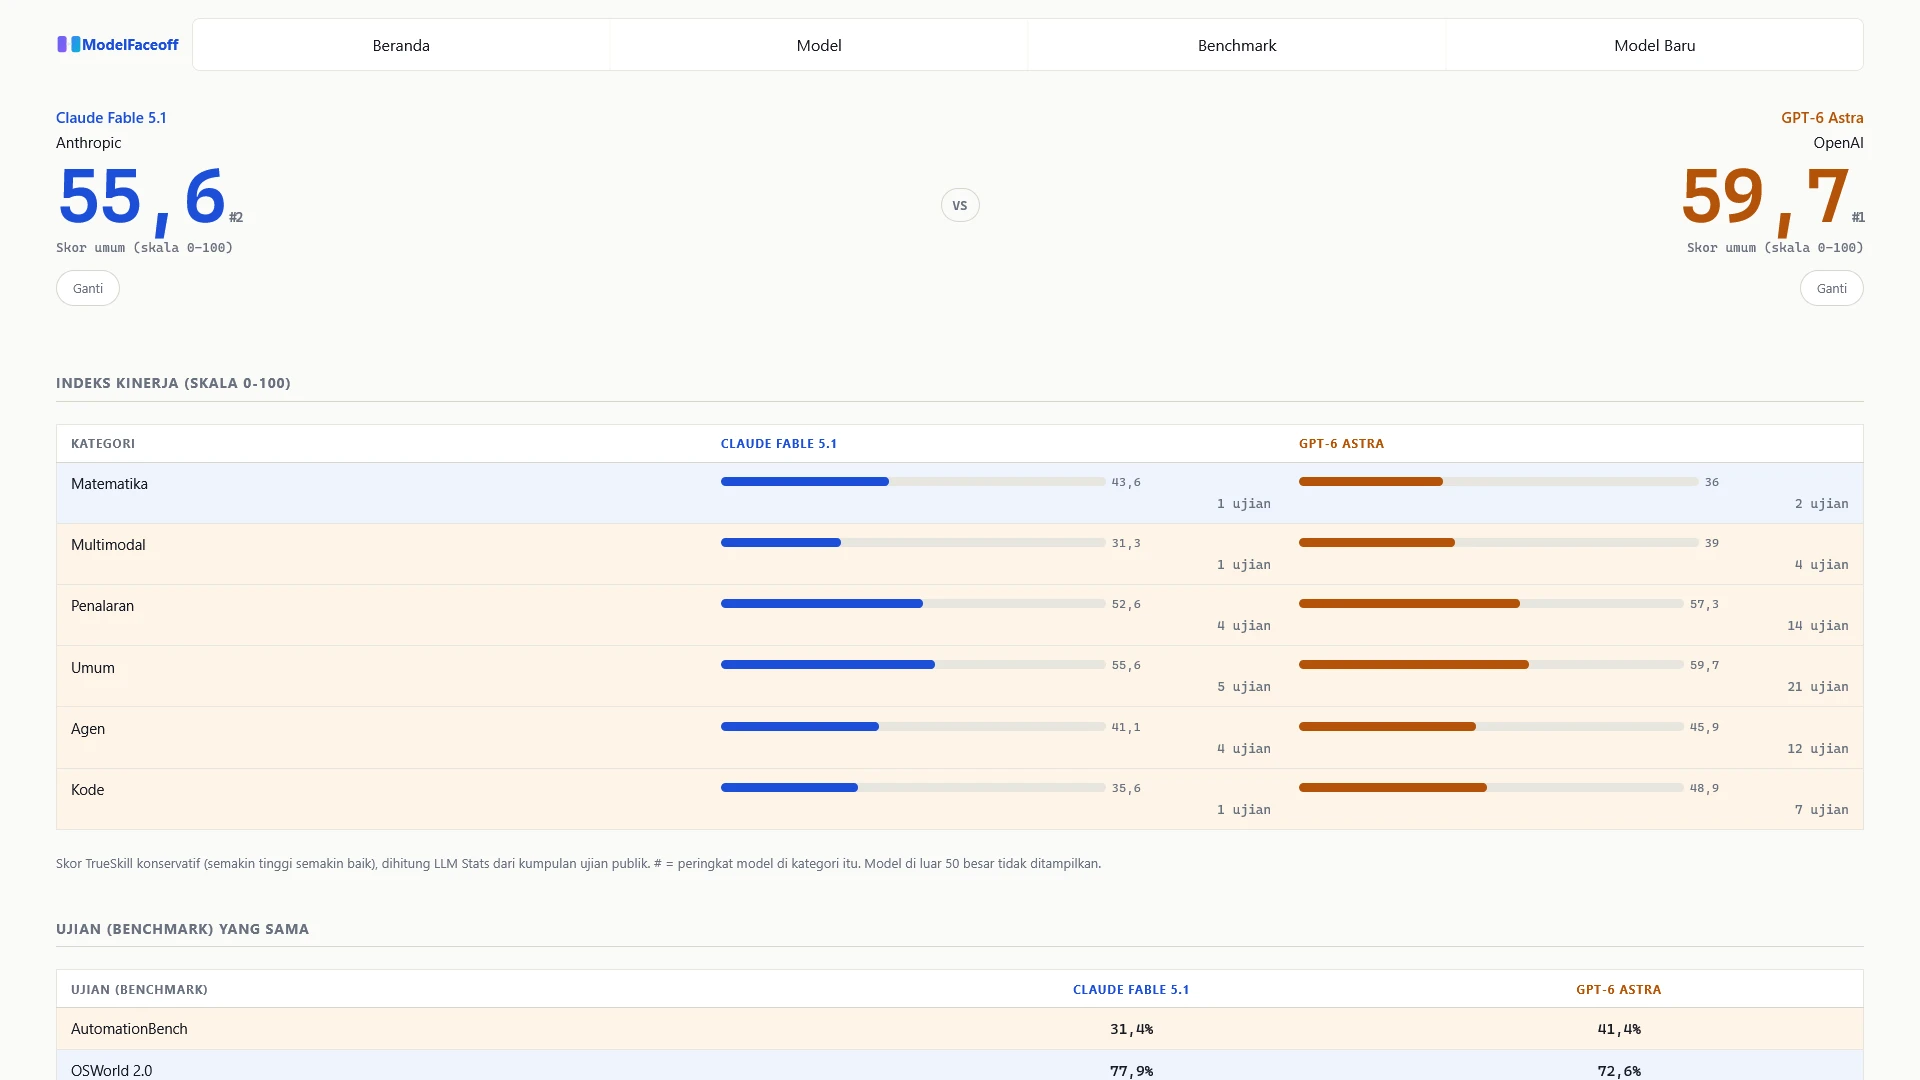1920x1080 pixels.
Task: Go to the Model tab
Action: pyautogui.click(x=819, y=45)
